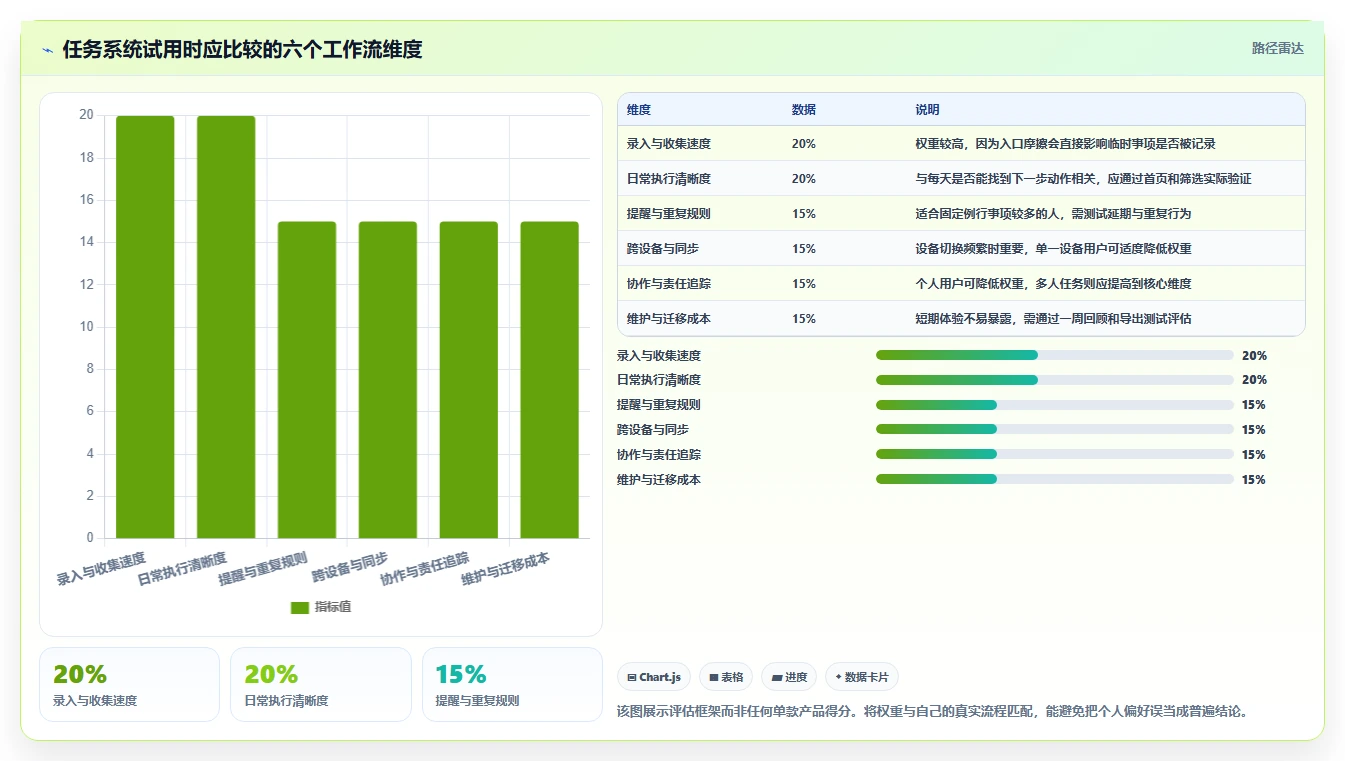This screenshot has width=1345, height=761.
Task: Select the 表格 chip
Action: 726,677
